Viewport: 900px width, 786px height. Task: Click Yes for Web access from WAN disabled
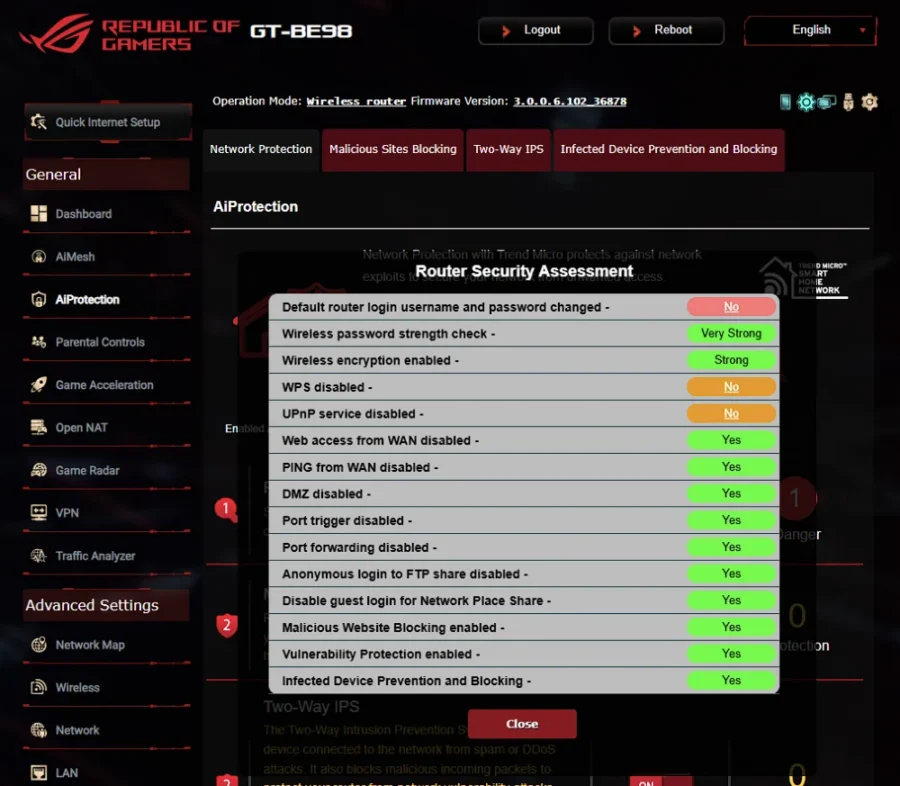[x=731, y=440]
